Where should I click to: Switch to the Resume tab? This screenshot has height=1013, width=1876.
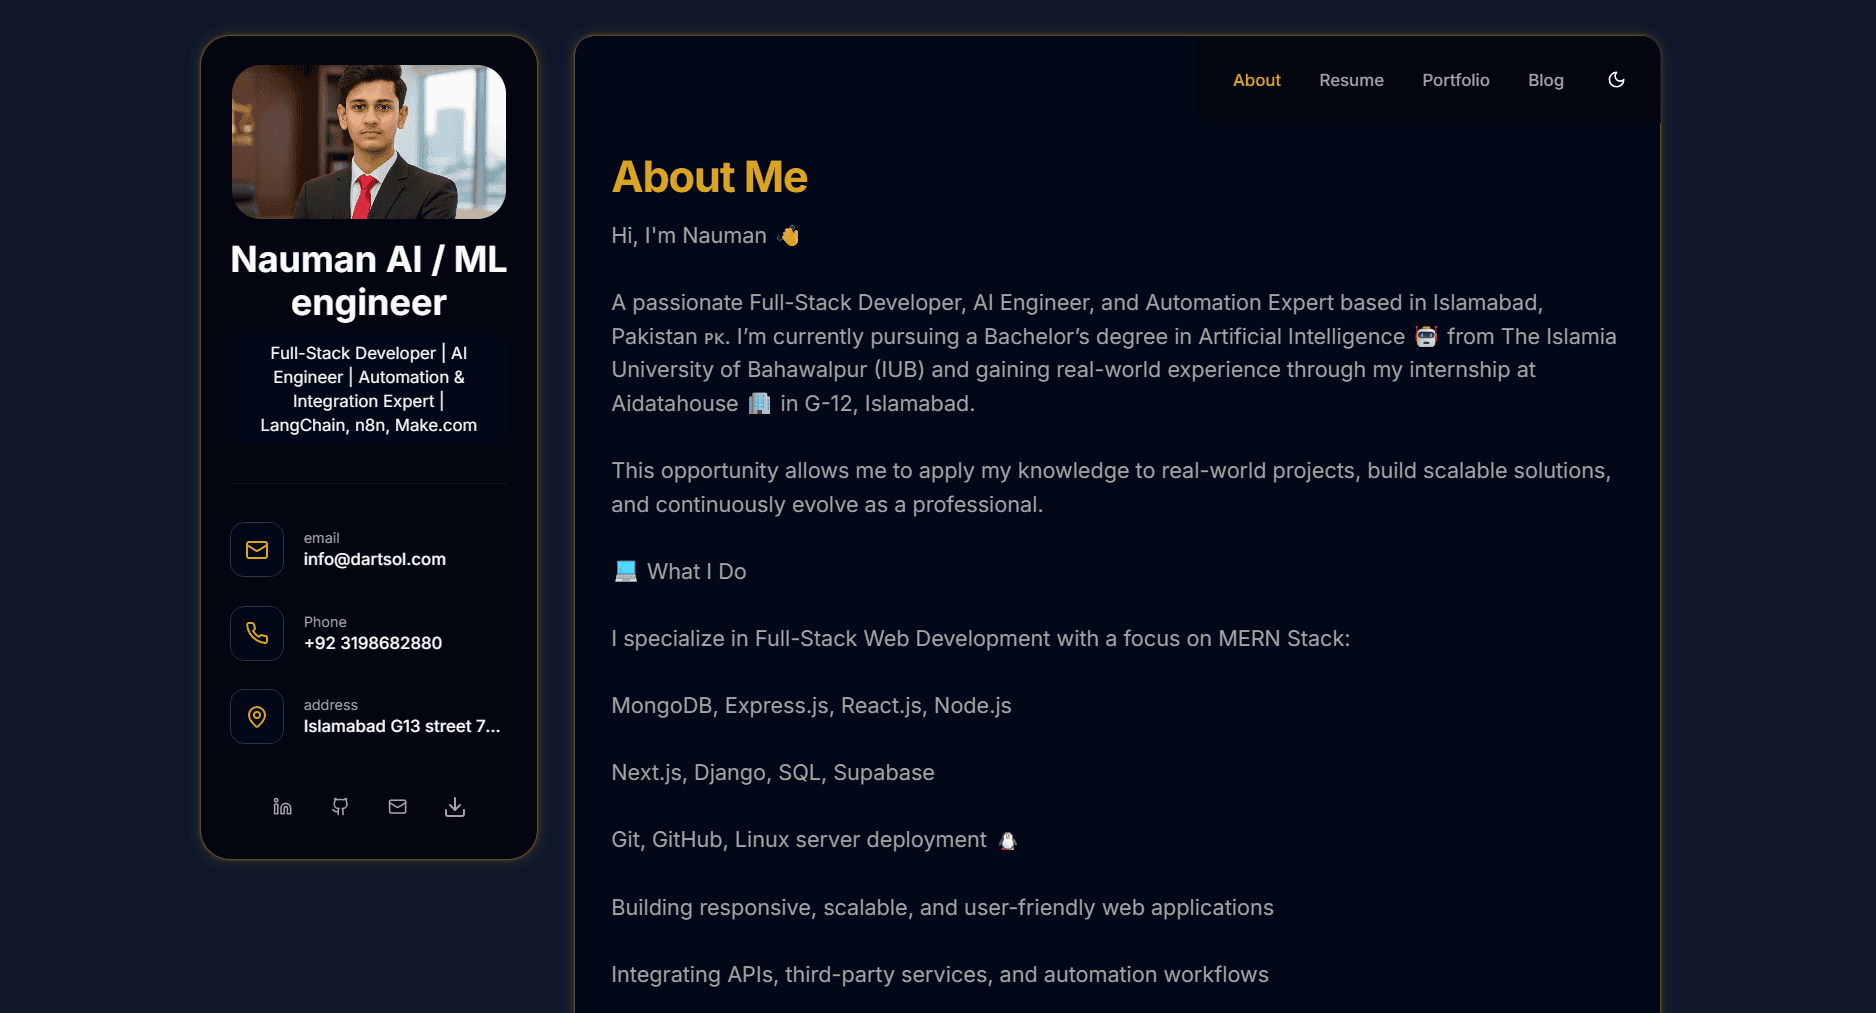(x=1351, y=80)
